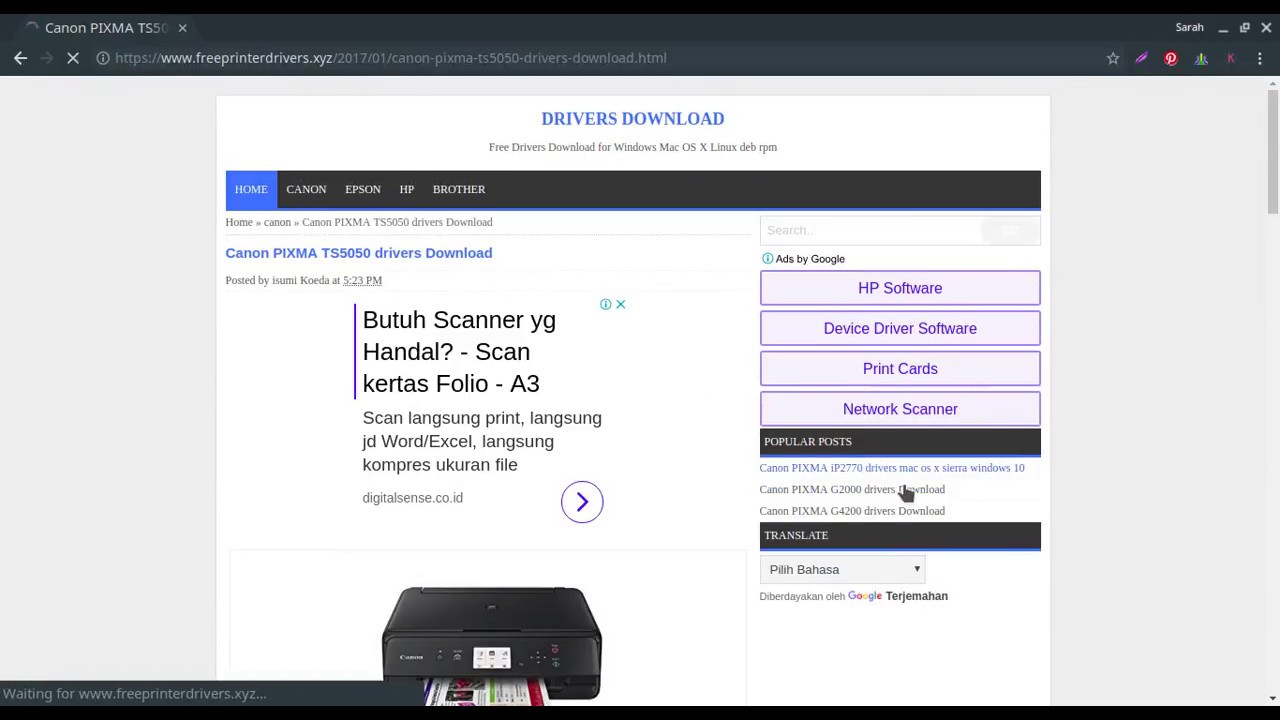Click HP Software ad button

pos(900,288)
